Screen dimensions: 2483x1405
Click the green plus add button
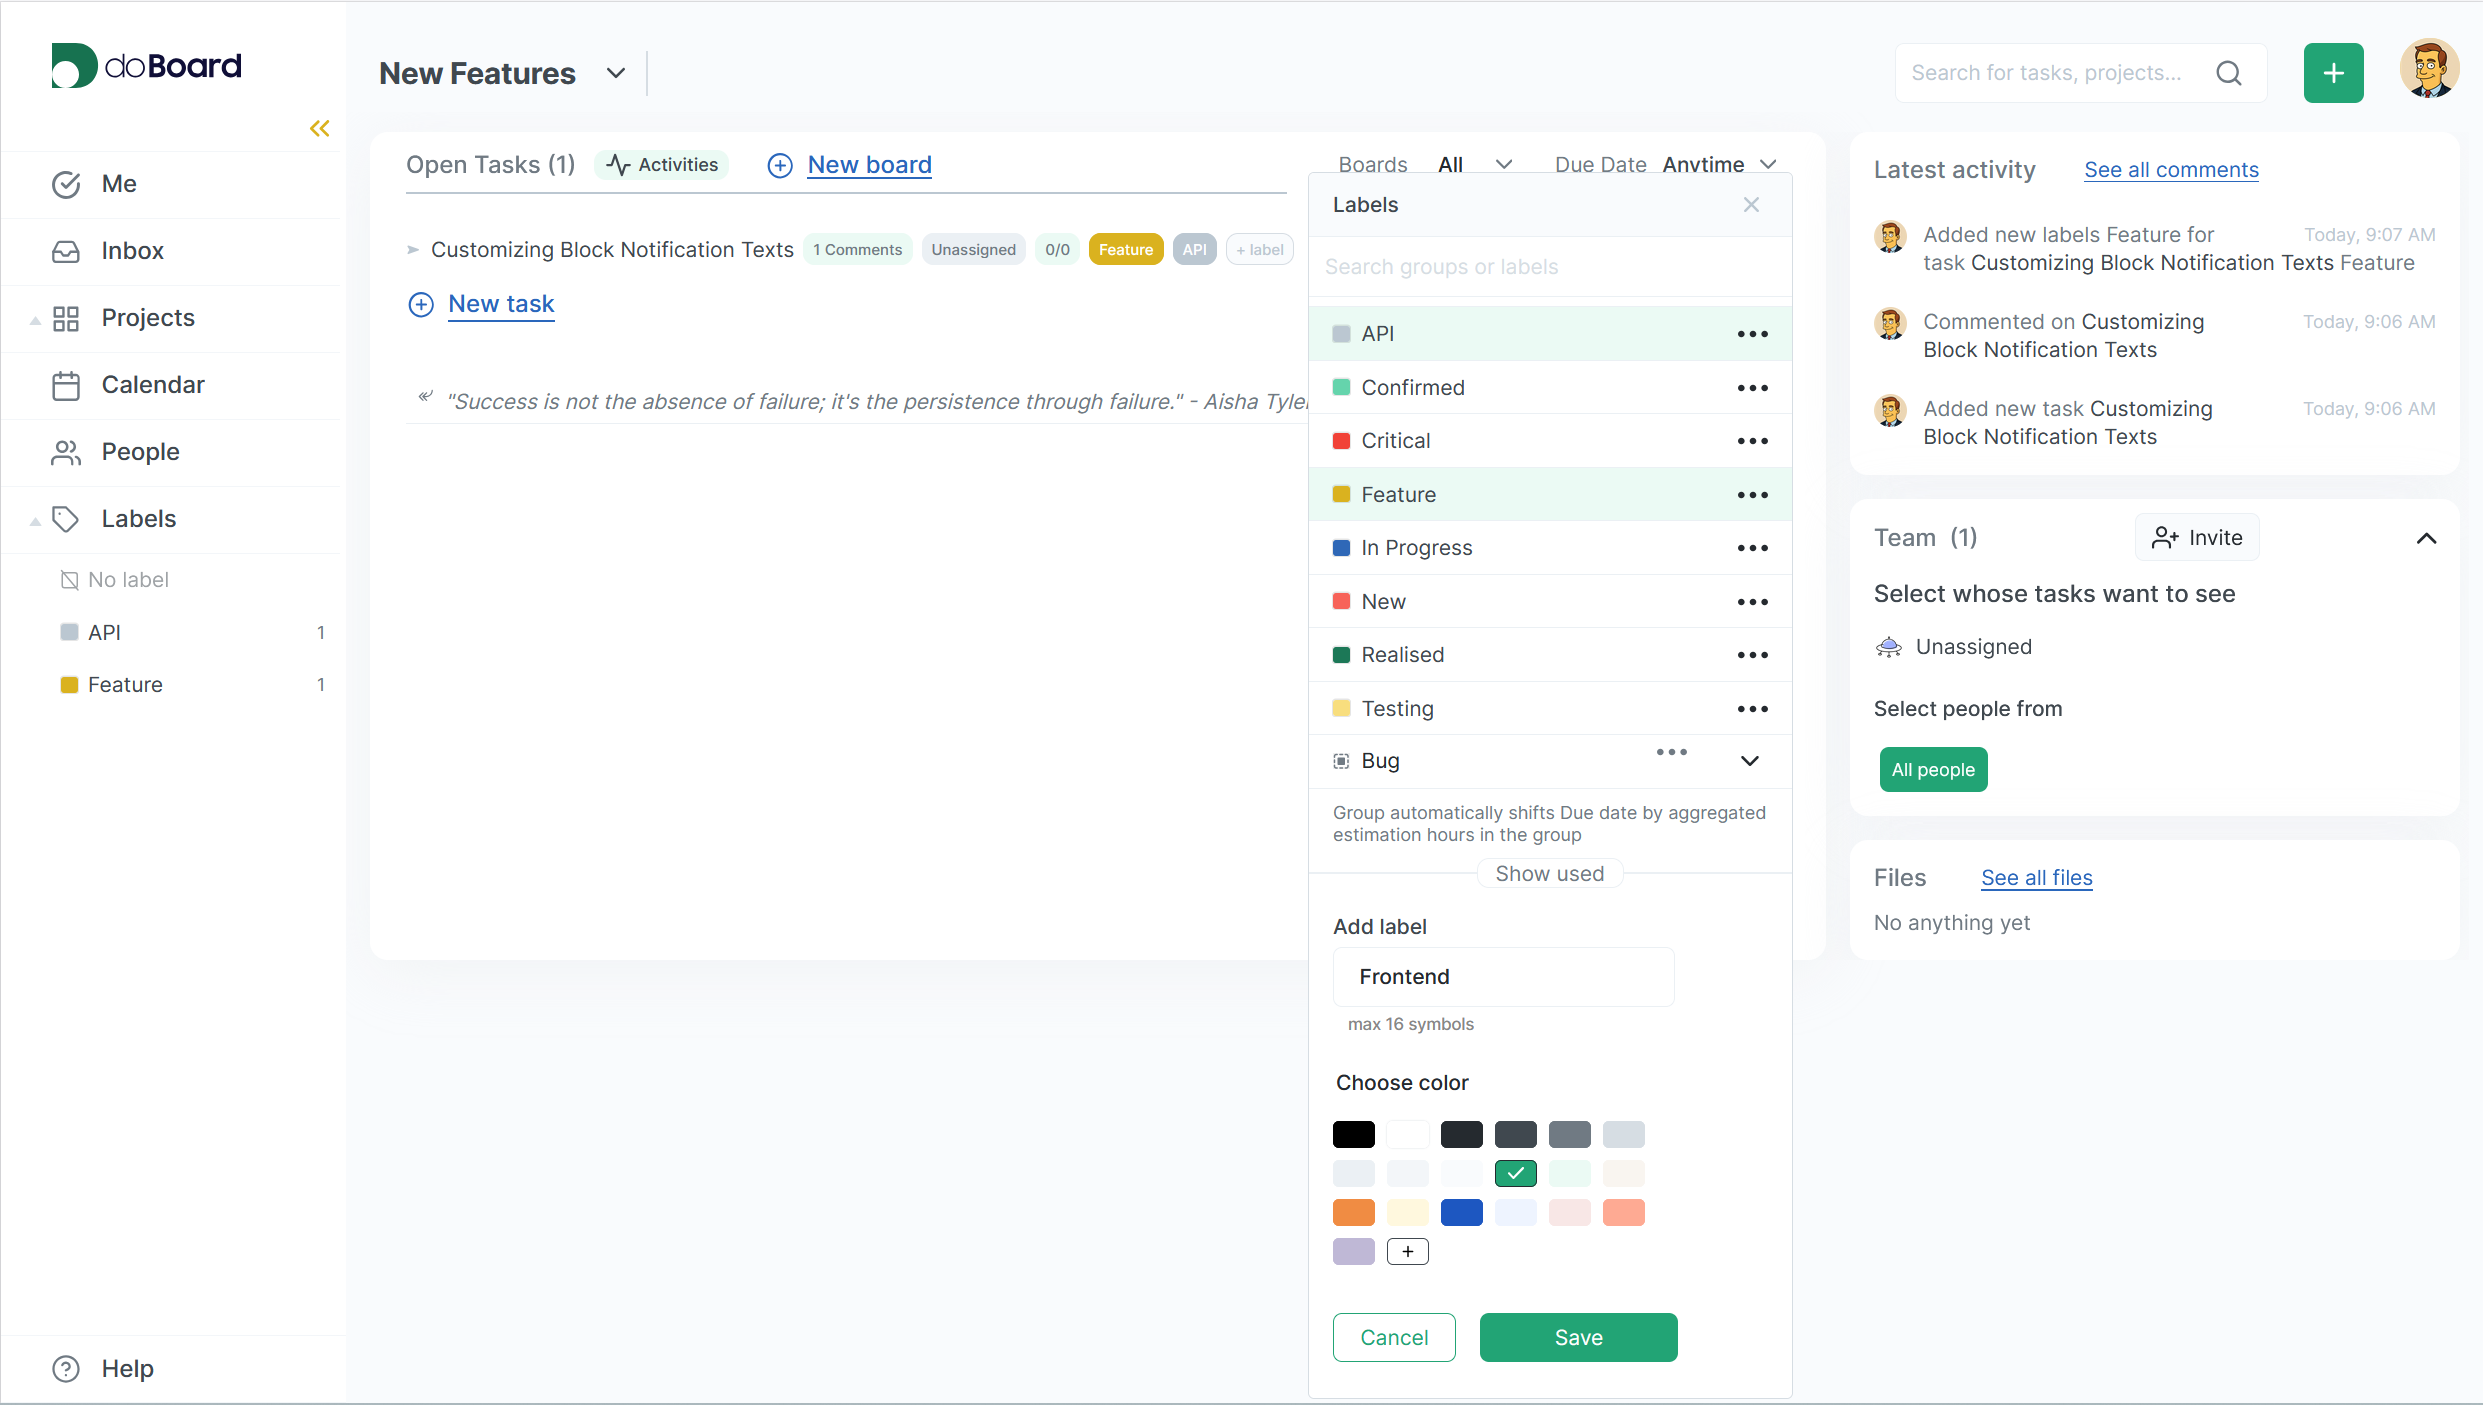pyautogui.click(x=2333, y=73)
